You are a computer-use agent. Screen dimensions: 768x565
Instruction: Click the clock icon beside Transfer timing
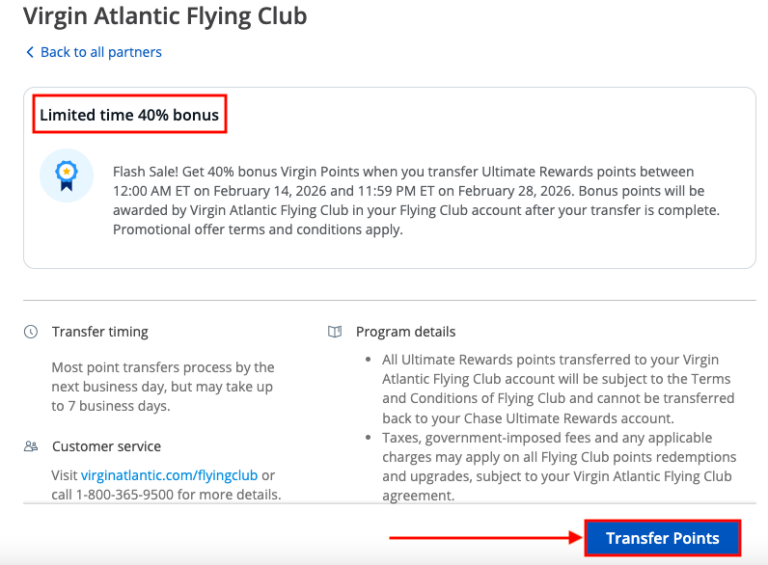(x=31, y=332)
